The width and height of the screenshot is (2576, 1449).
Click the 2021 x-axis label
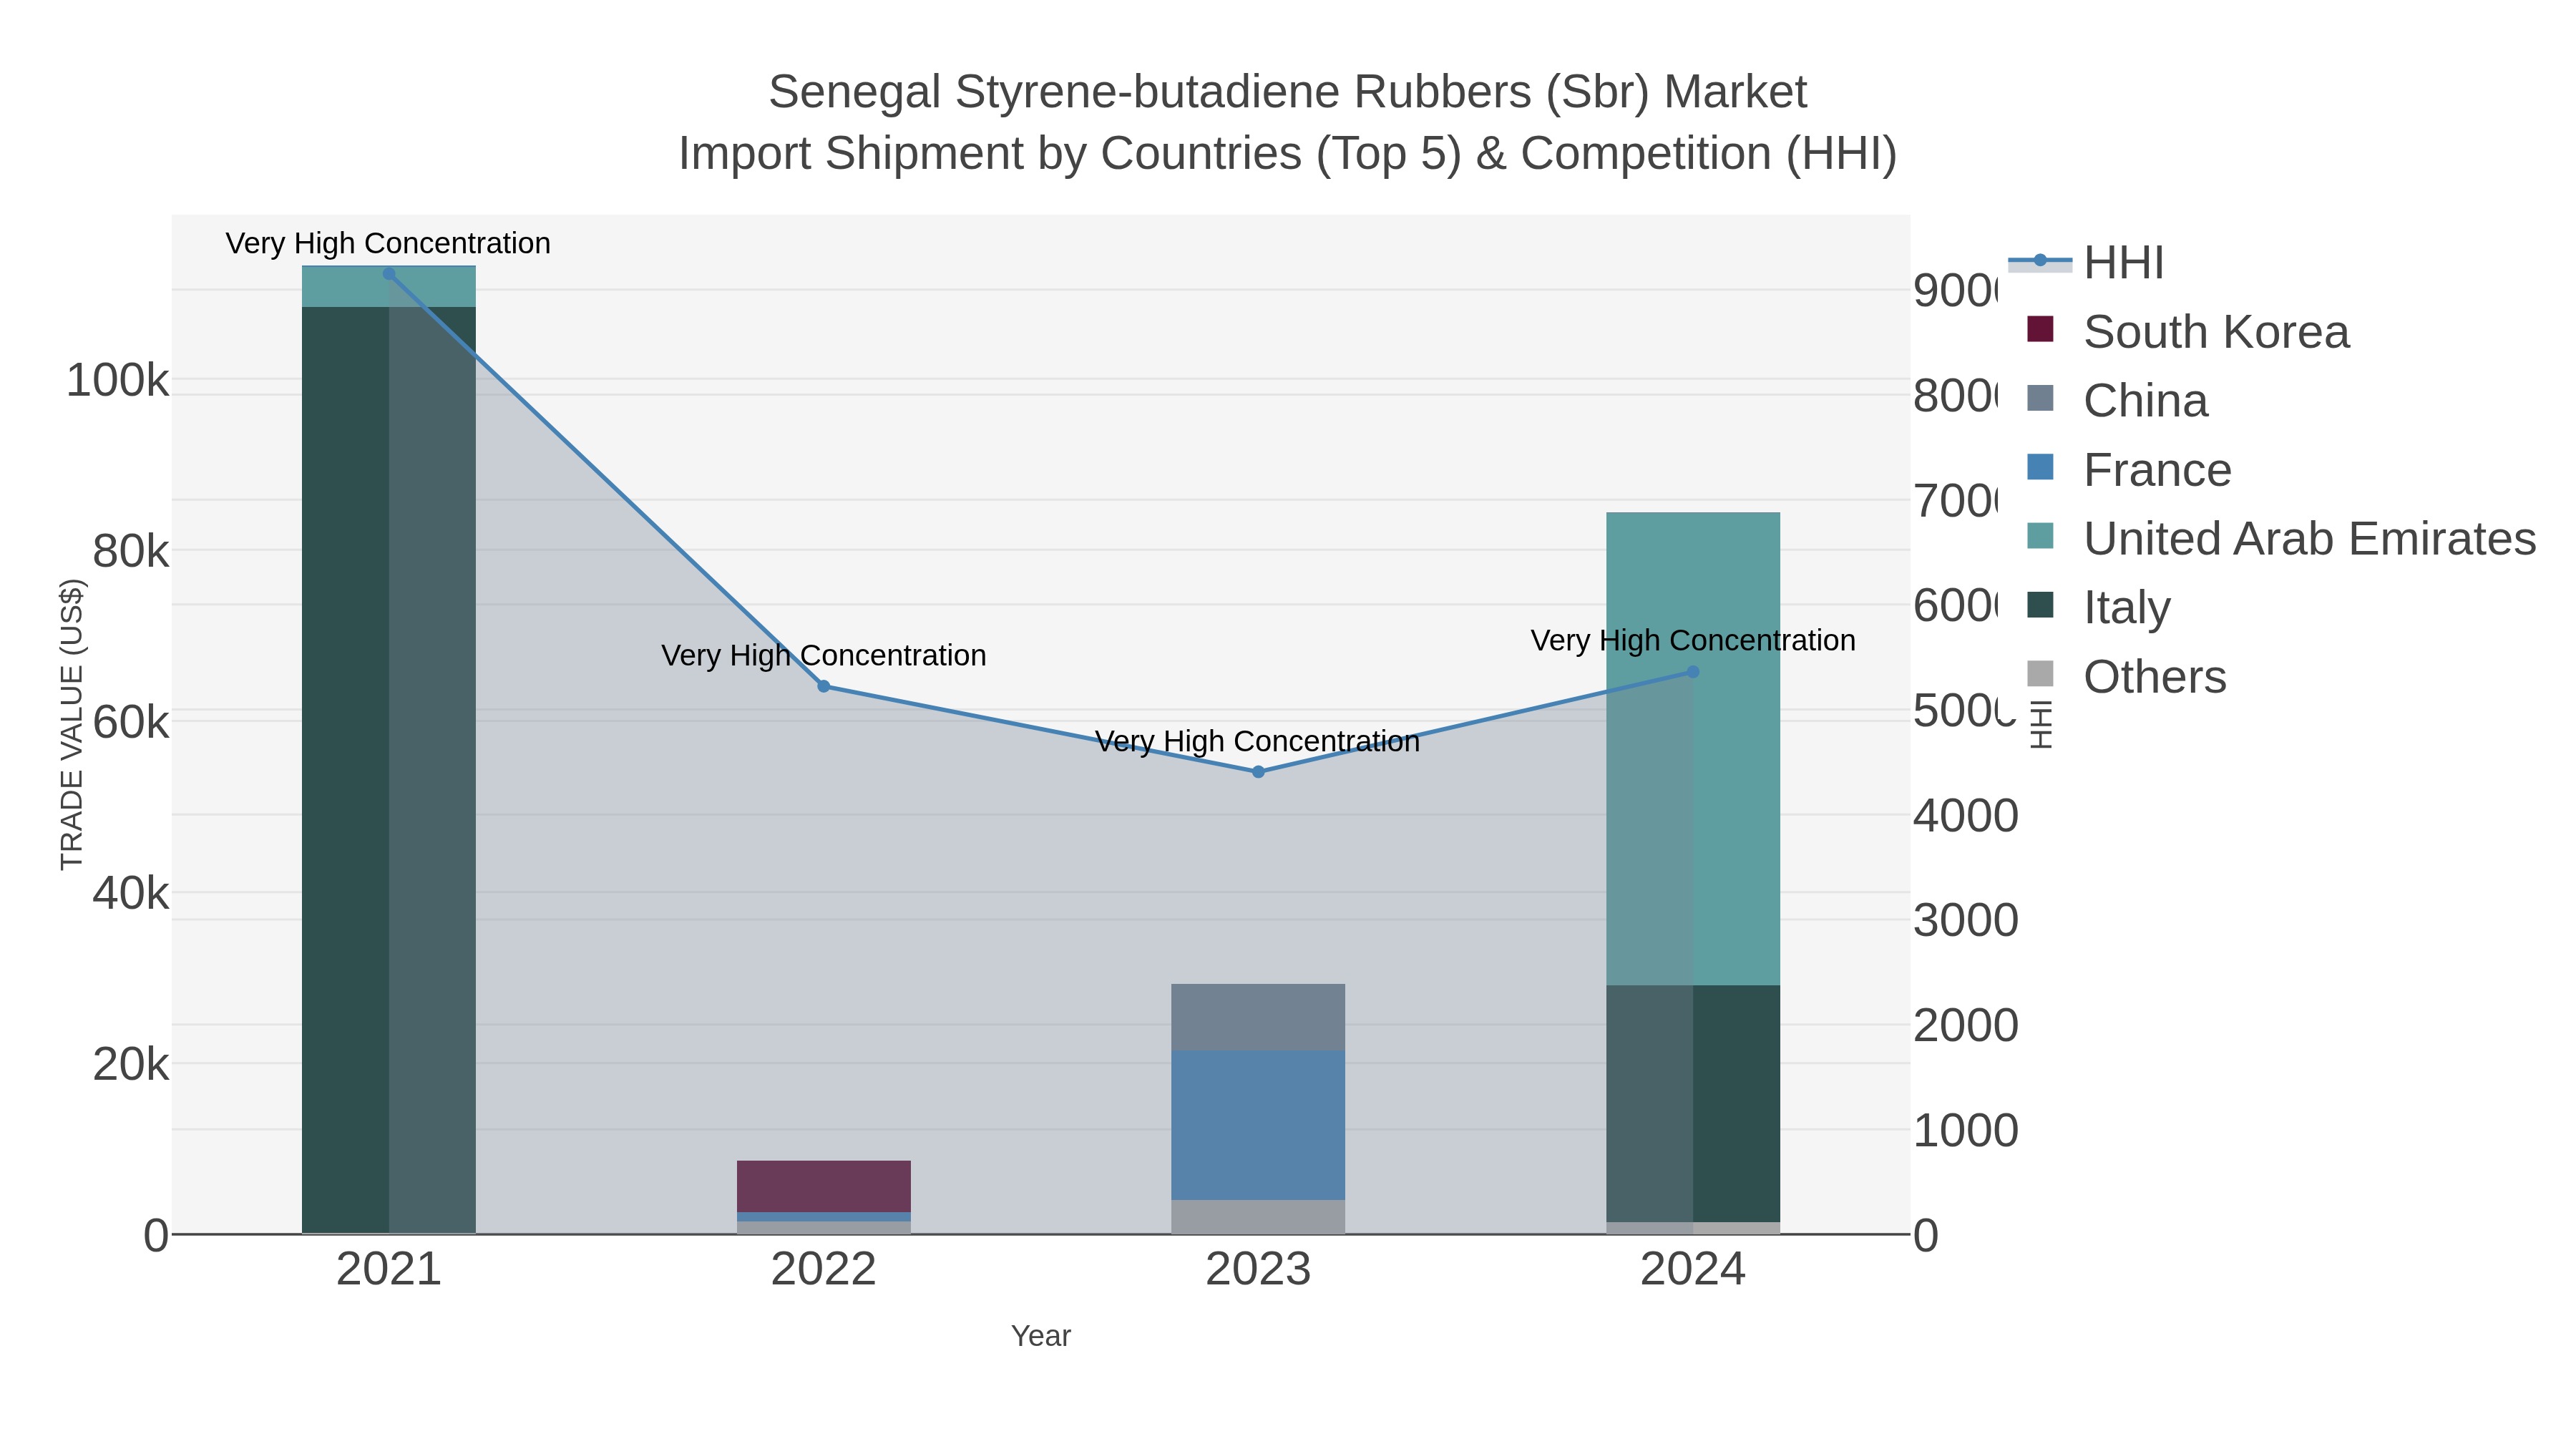click(389, 1270)
